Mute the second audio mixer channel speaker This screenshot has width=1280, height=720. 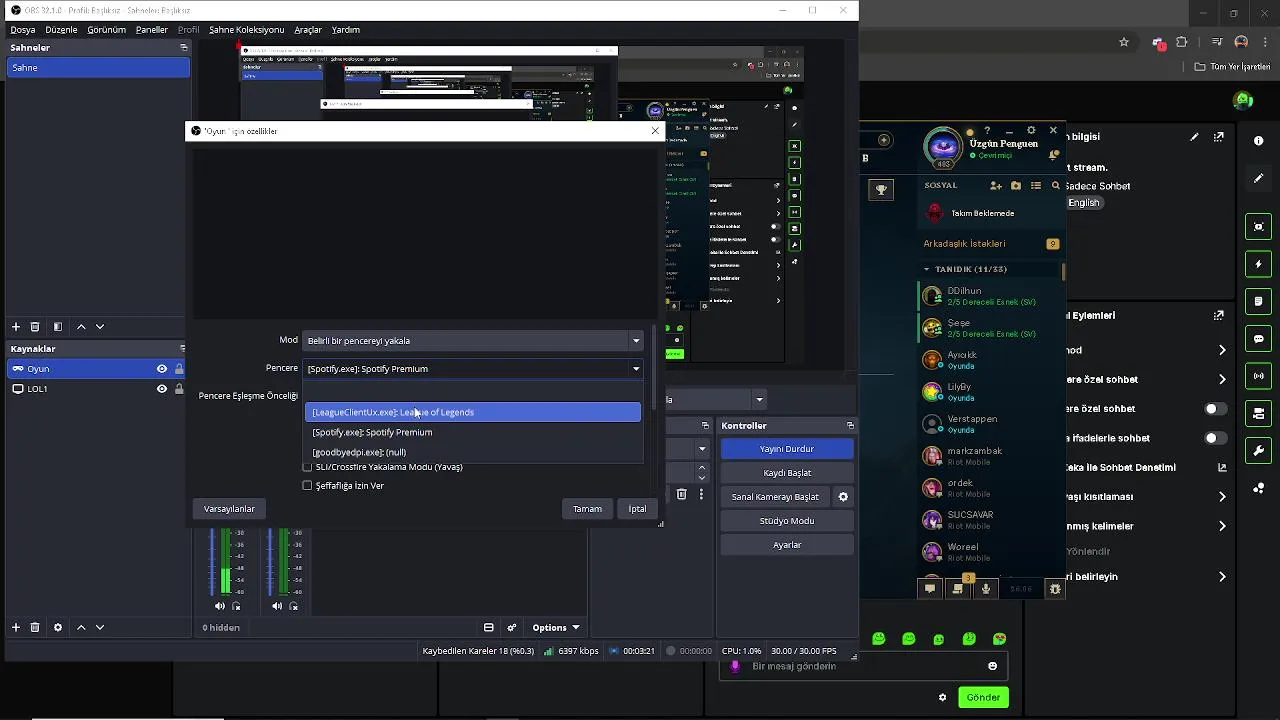click(277, 606)
